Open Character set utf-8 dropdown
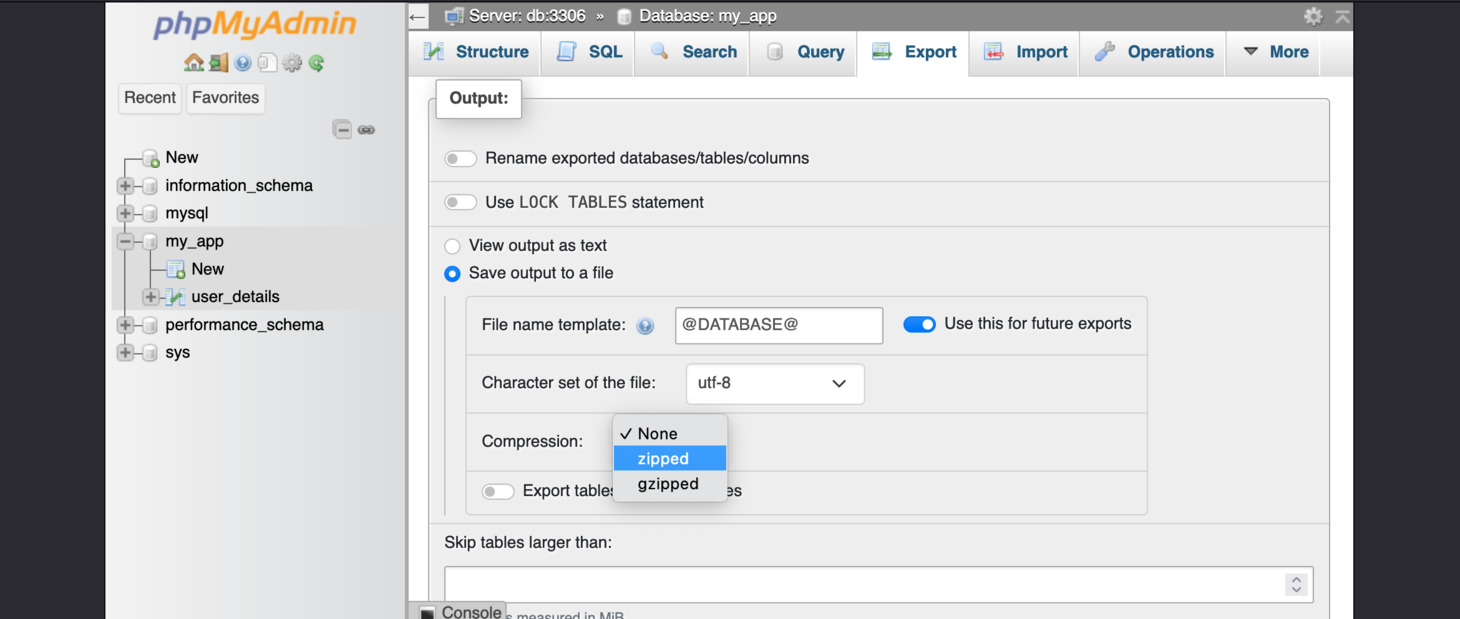1460x619 pixels. click(x=775, y=384)
